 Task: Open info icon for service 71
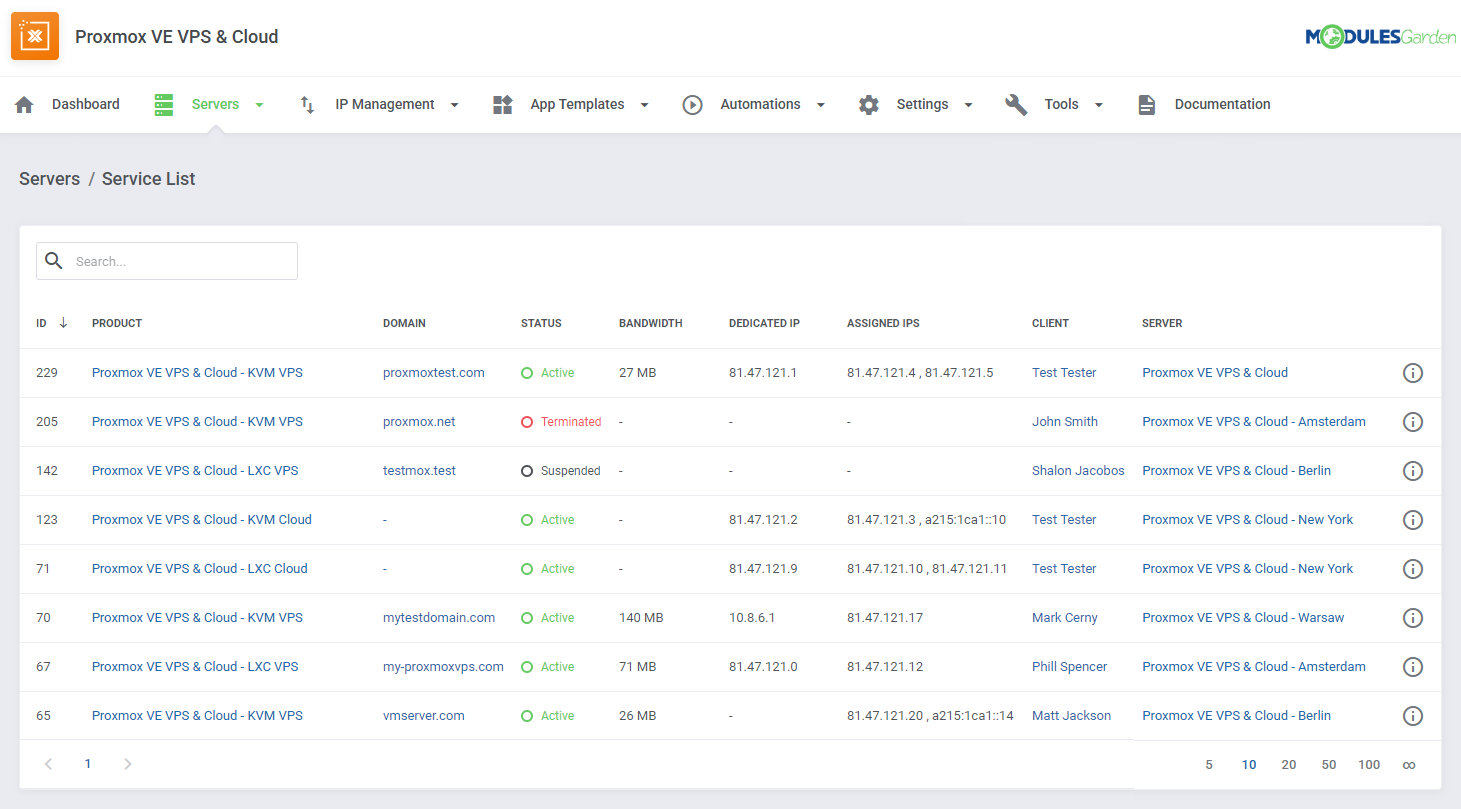click(1413, 569)
